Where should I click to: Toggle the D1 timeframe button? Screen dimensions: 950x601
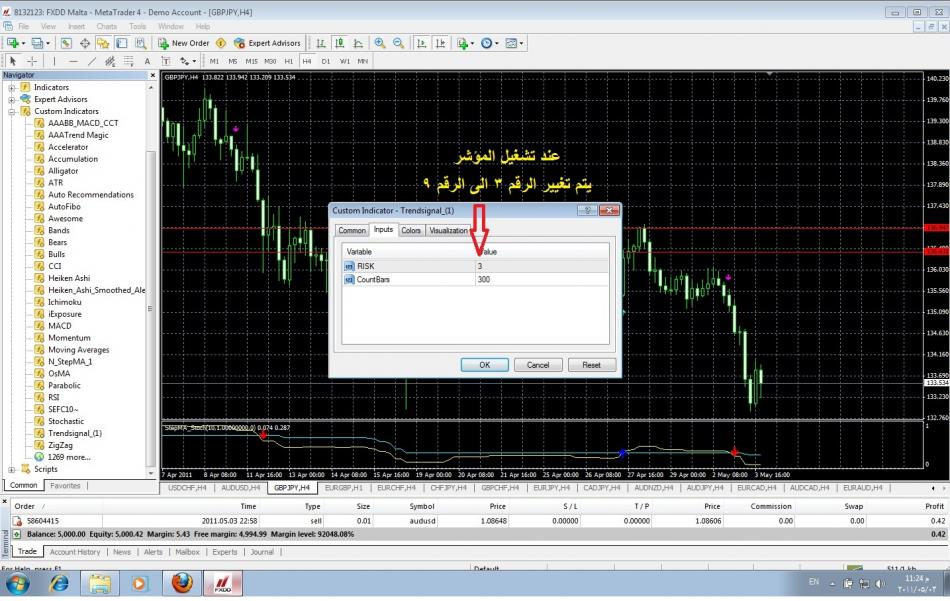tap(325, 61)
